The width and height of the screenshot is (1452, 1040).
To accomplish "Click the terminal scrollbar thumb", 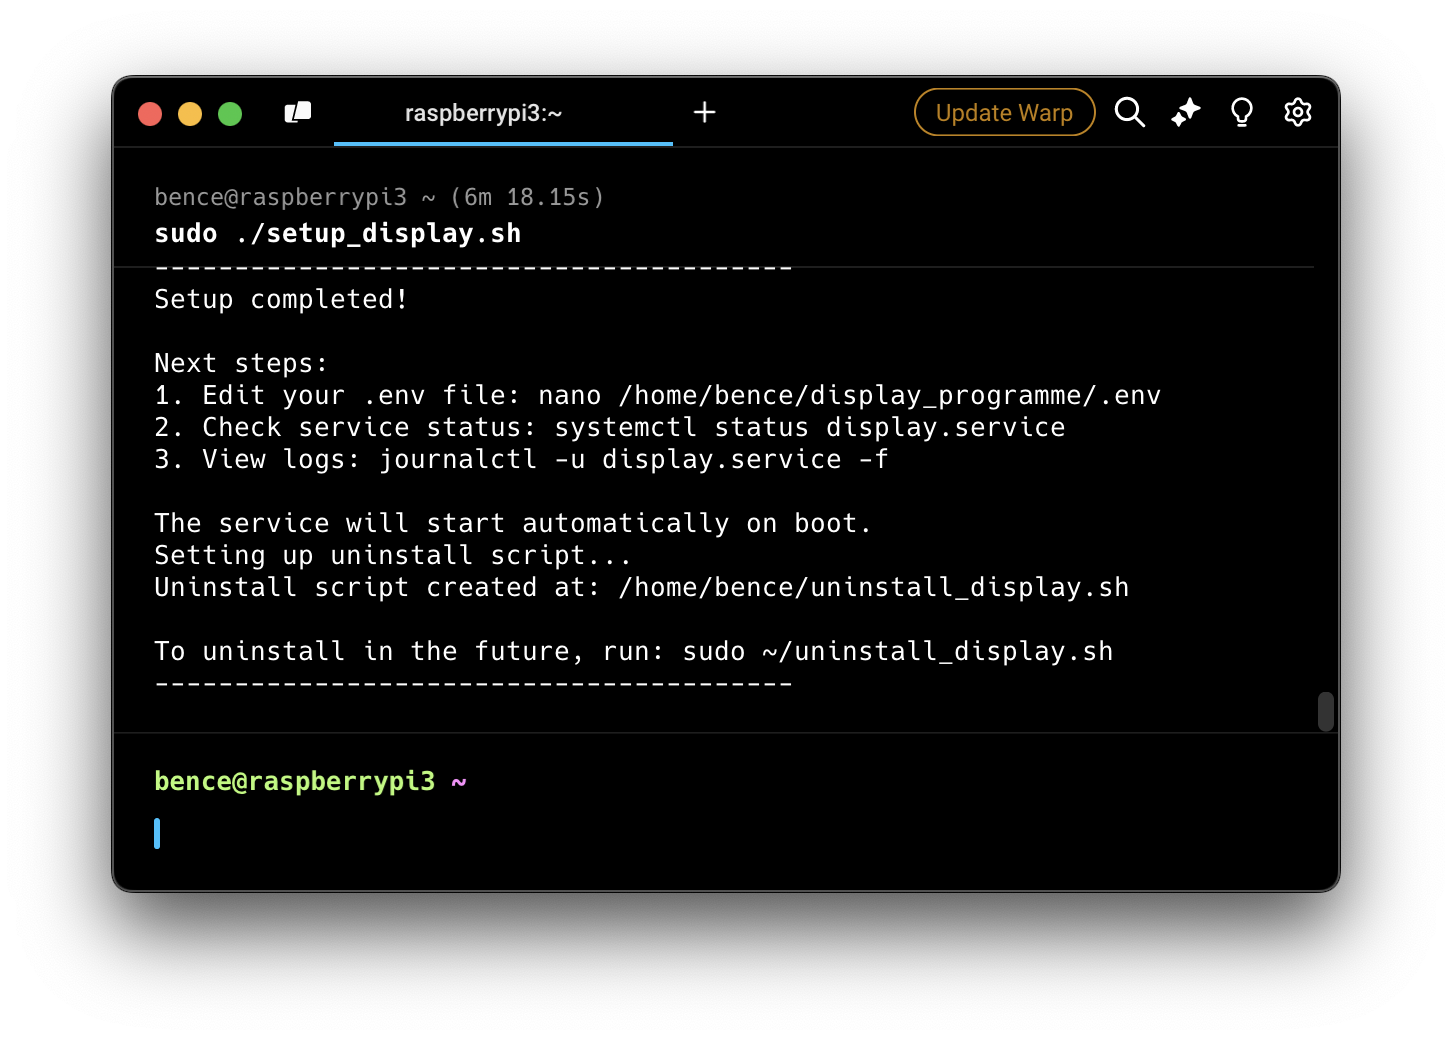I will pos(1326,712).
